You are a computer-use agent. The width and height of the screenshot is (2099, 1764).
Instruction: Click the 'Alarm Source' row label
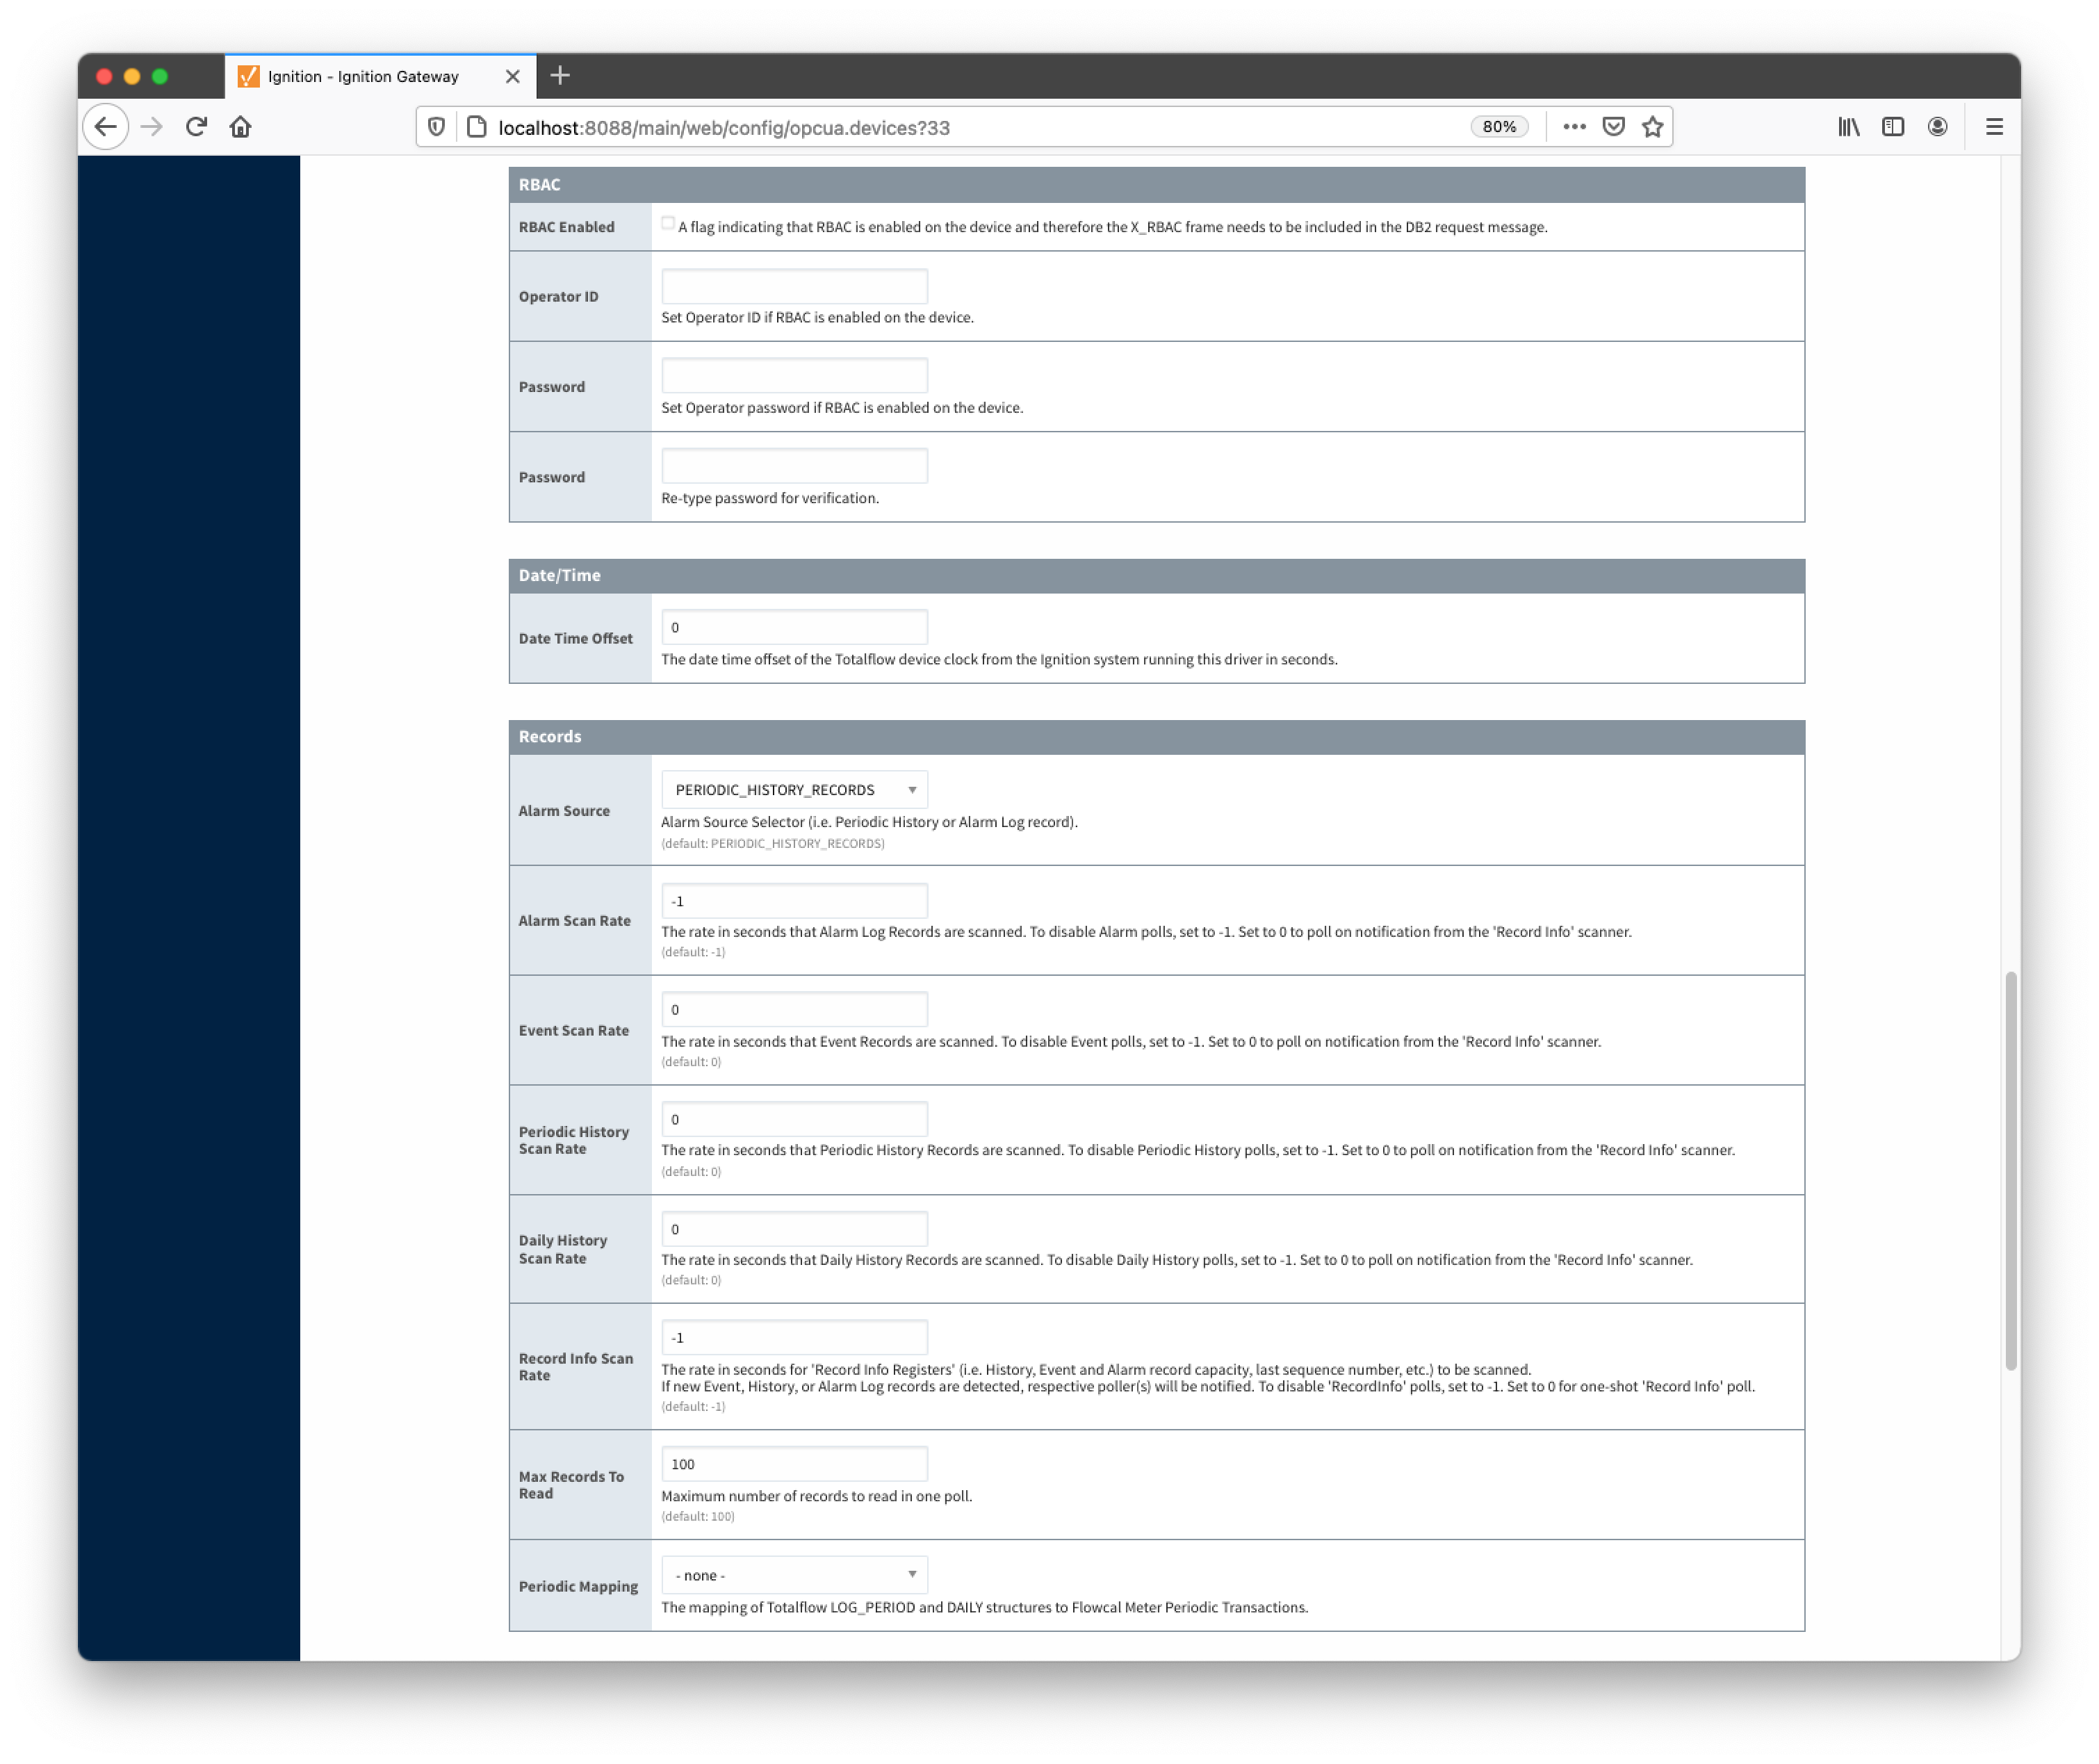[564, 811]
